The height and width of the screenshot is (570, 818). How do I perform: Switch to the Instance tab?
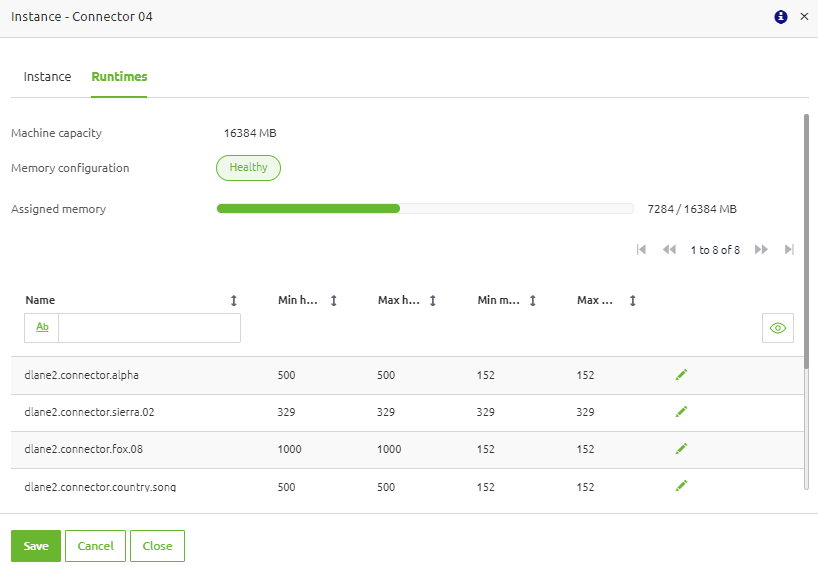coord(47,77)
